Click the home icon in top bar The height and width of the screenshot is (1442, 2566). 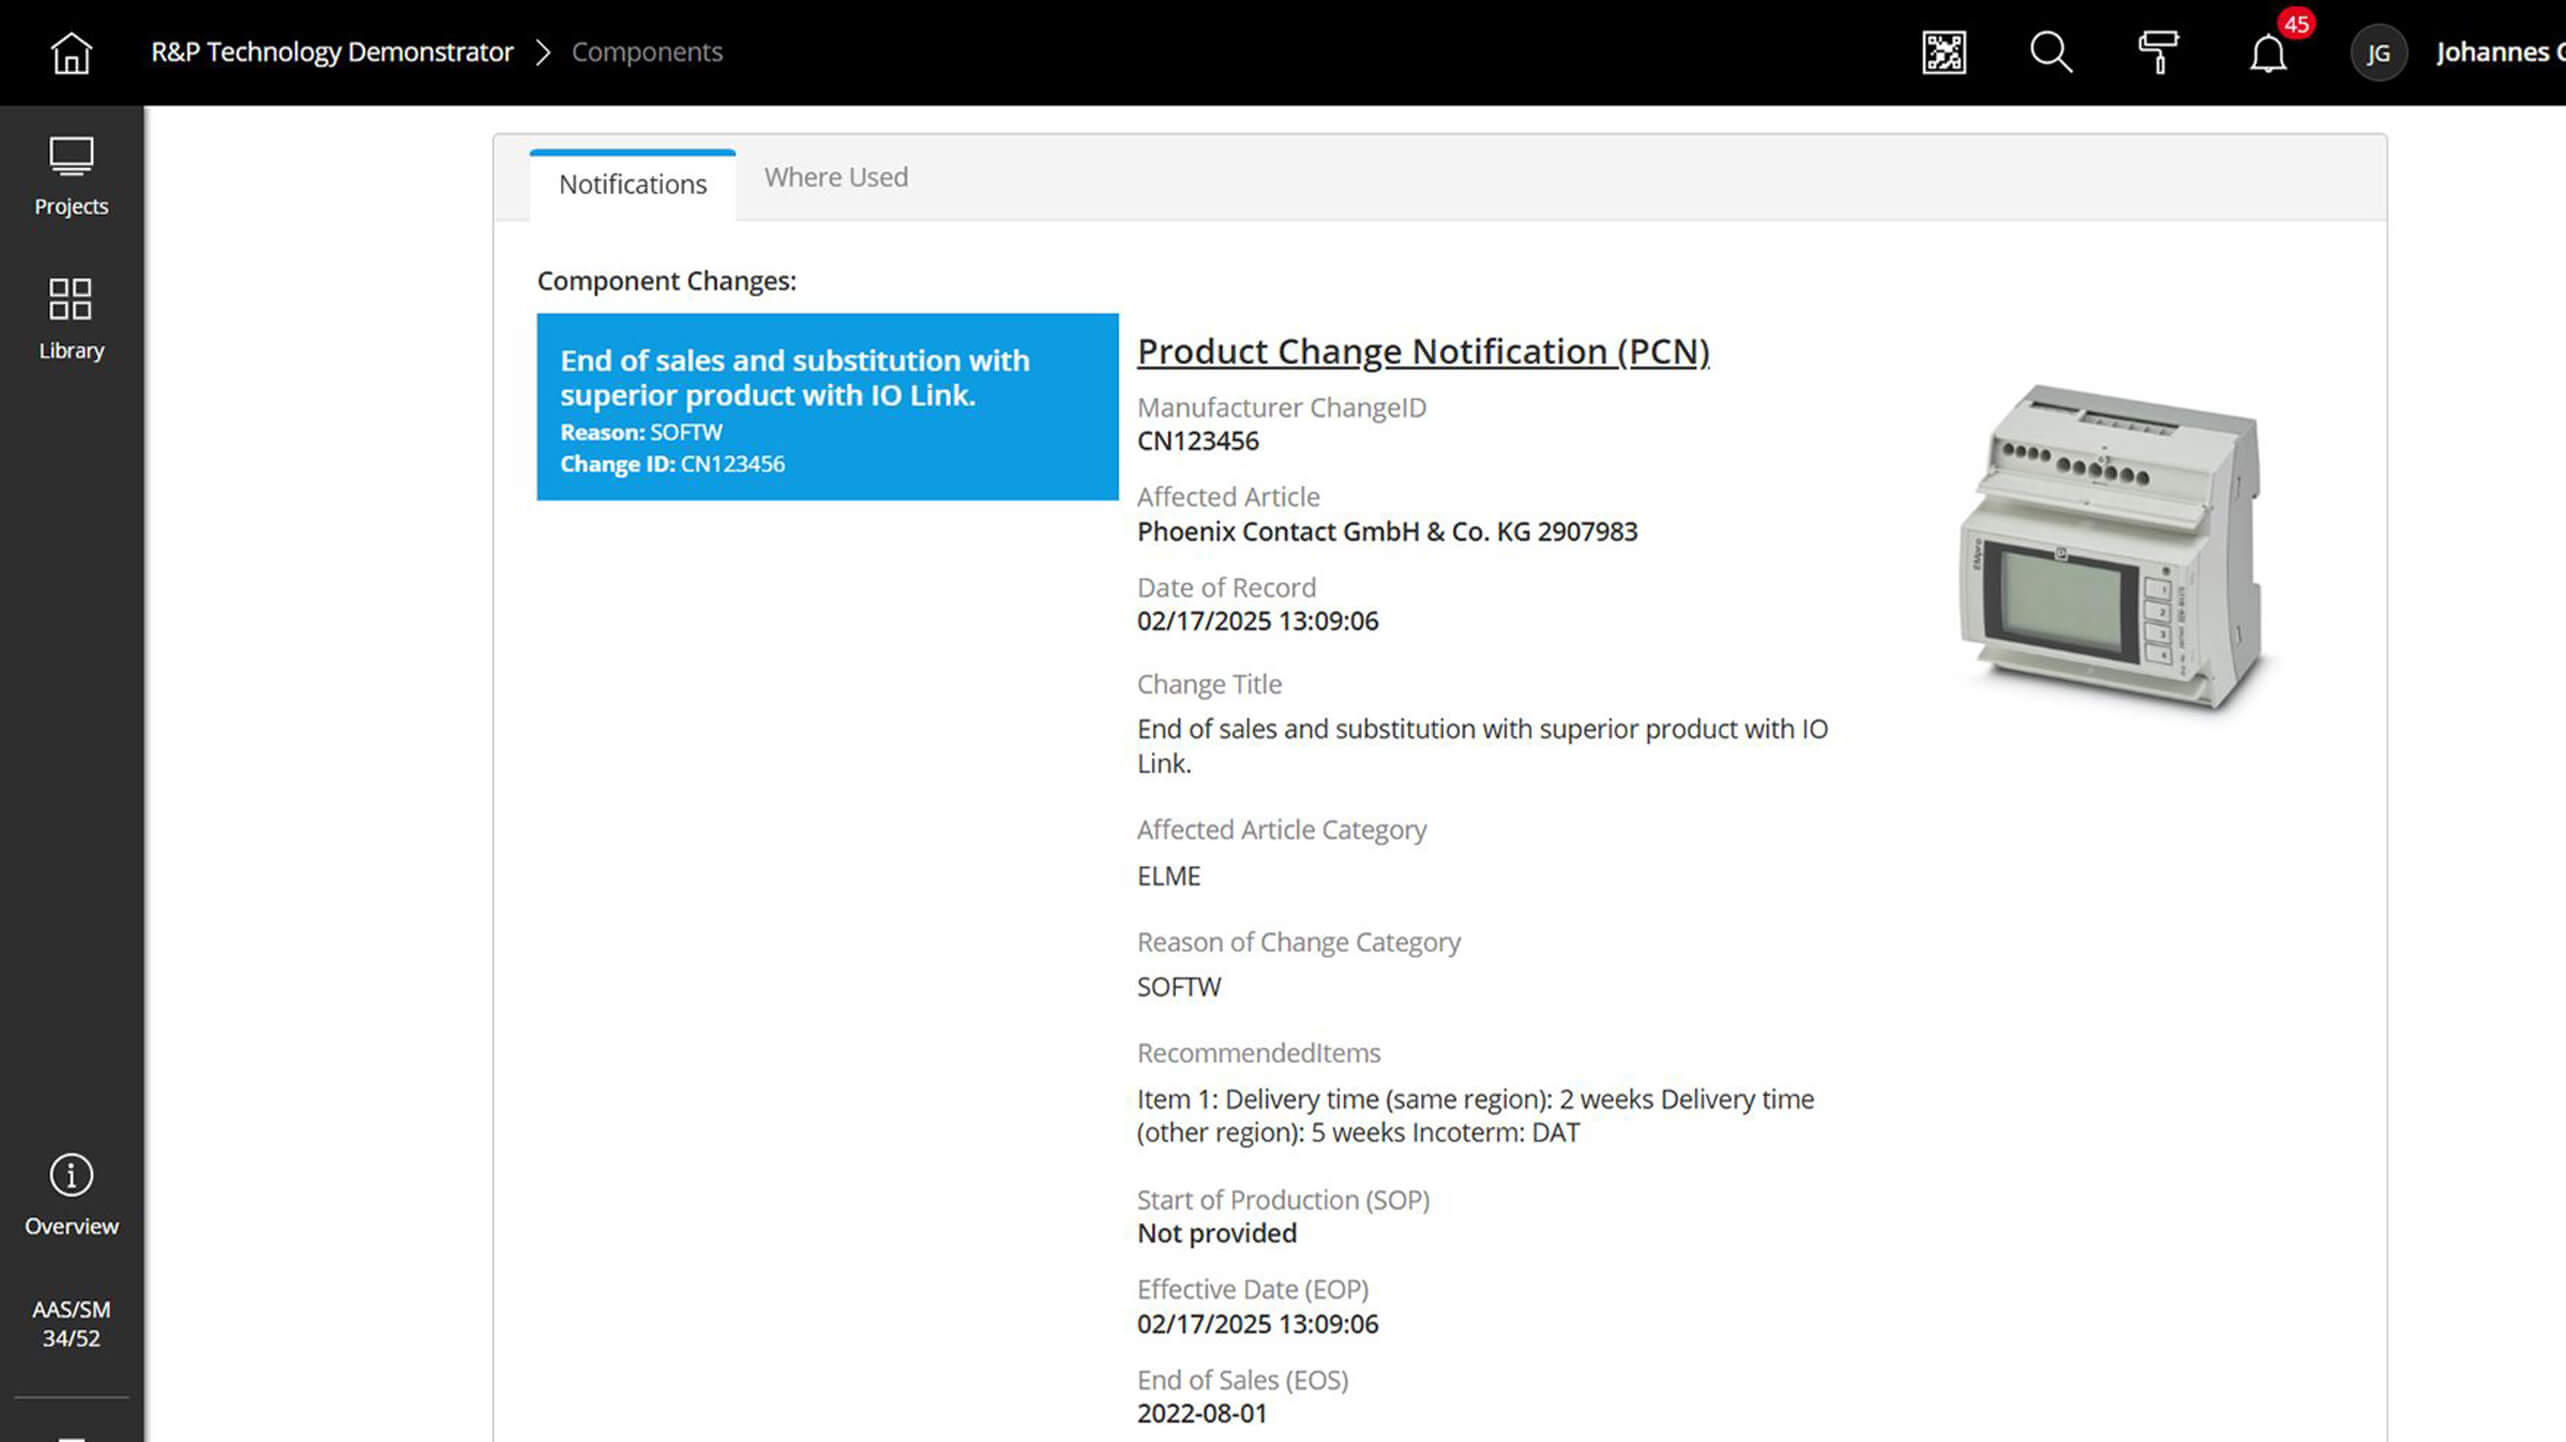pos(71,52)
